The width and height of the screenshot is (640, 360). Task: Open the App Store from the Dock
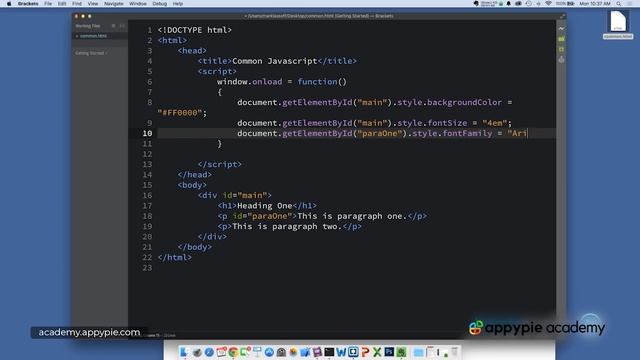click(269, 352)
